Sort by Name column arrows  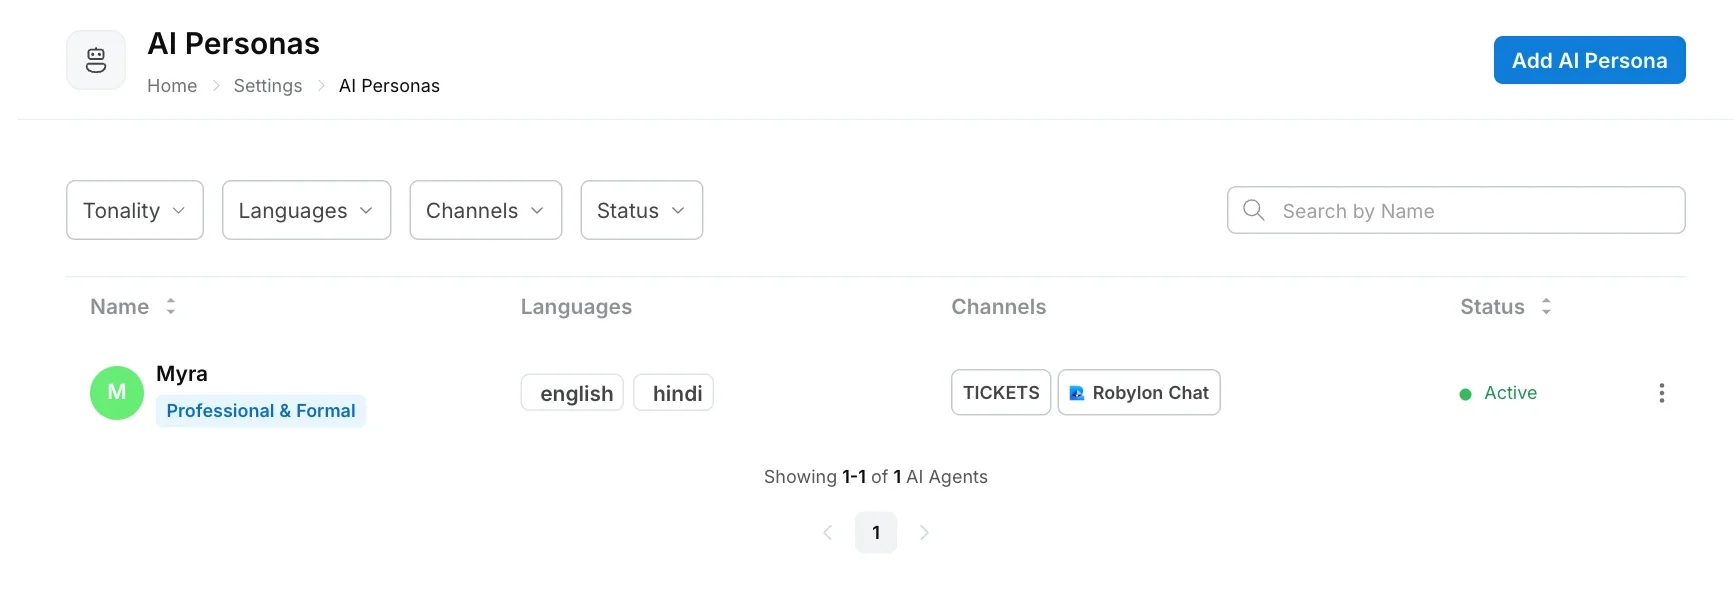click(x=171, y=306)
